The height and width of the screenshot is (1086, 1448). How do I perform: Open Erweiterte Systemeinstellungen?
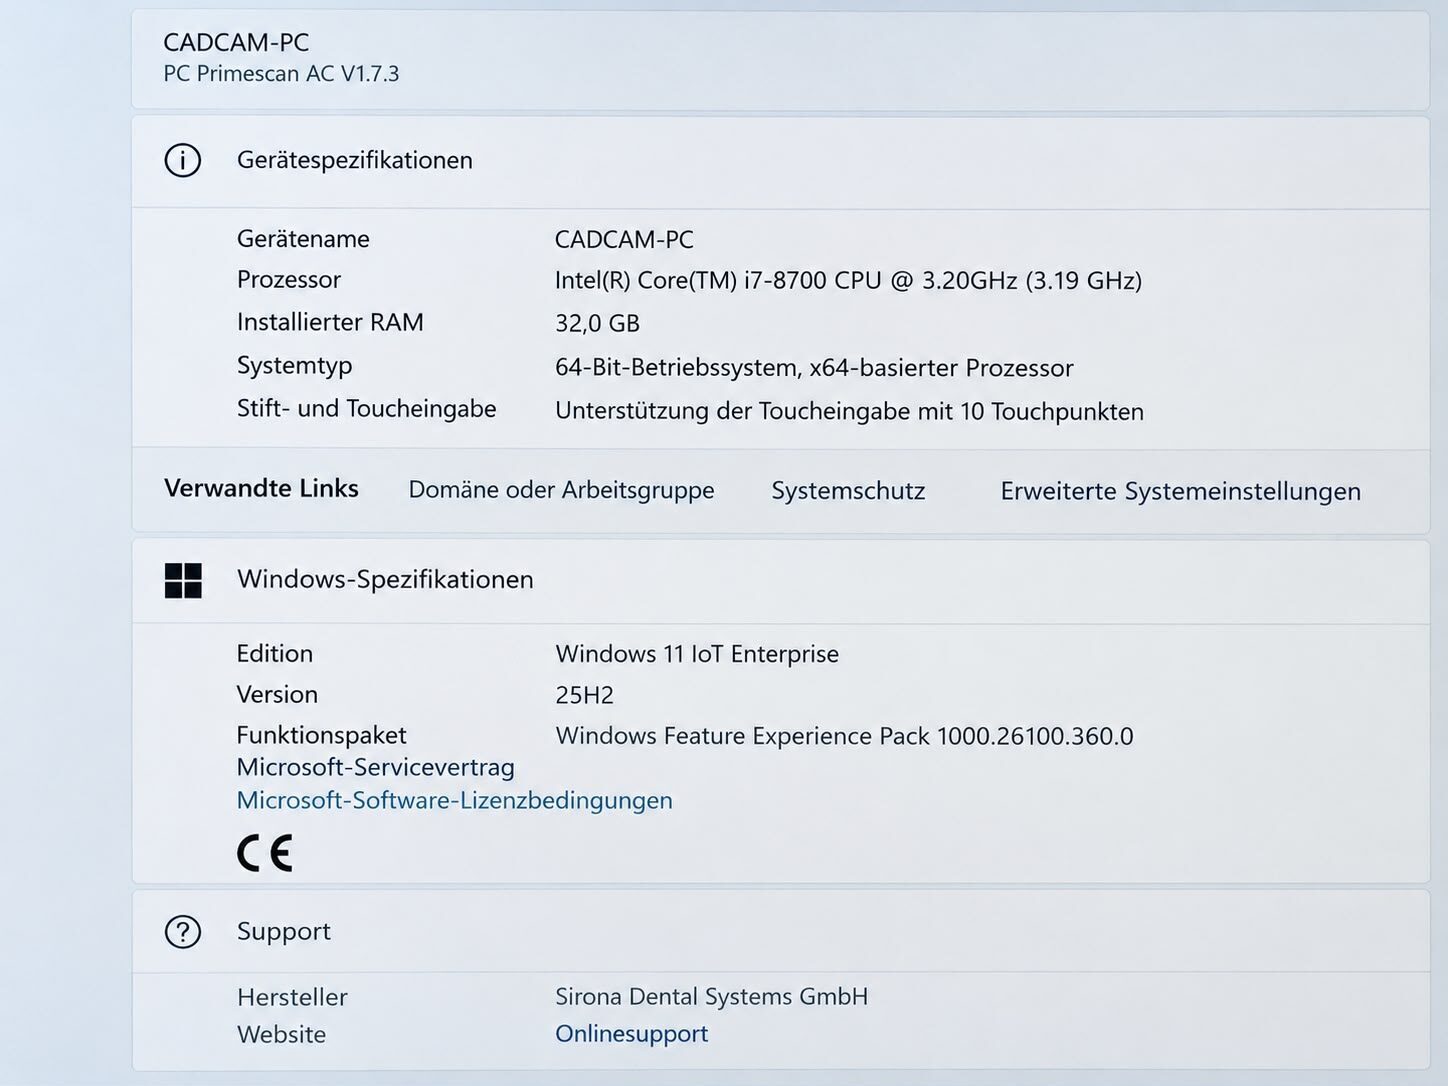(1180, 491)
